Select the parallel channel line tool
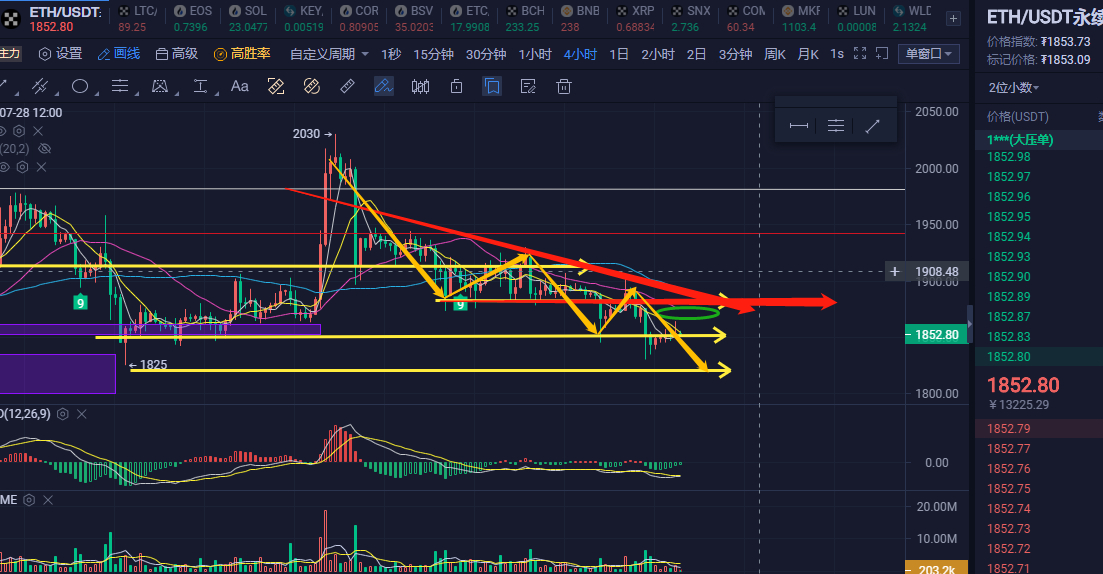 click(x=40, y=87)
